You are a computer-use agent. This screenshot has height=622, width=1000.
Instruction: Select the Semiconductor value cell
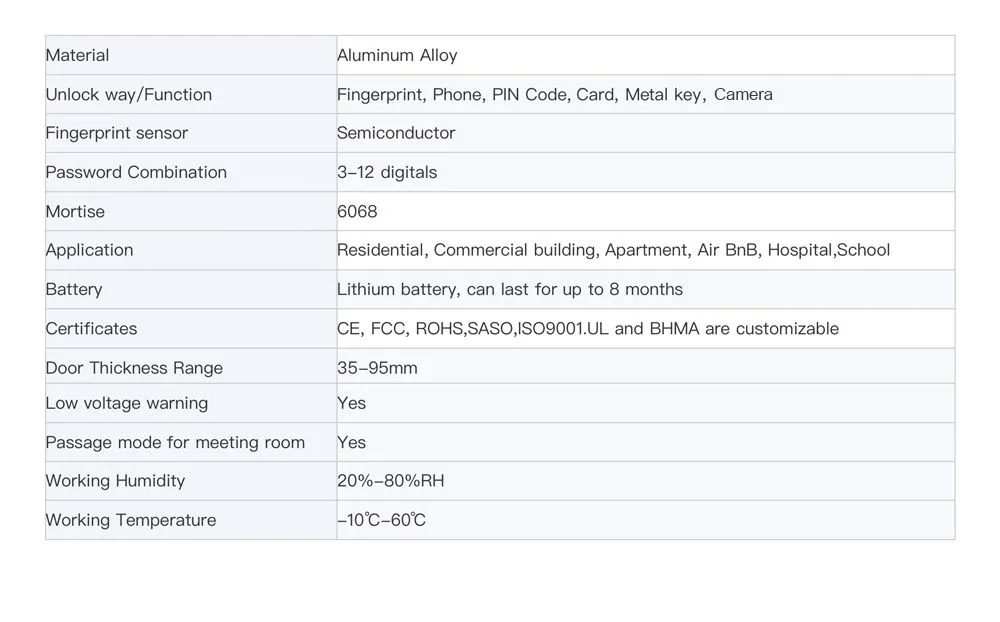[x=645, y=133]
